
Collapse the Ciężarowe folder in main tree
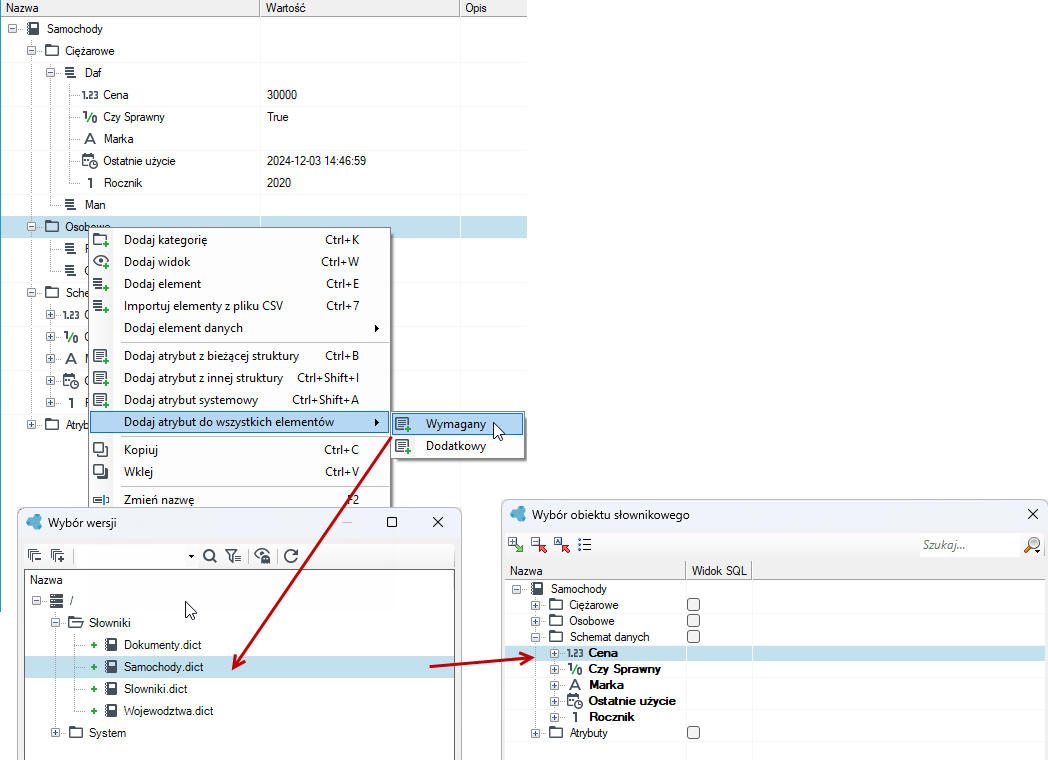click(31, 51)
